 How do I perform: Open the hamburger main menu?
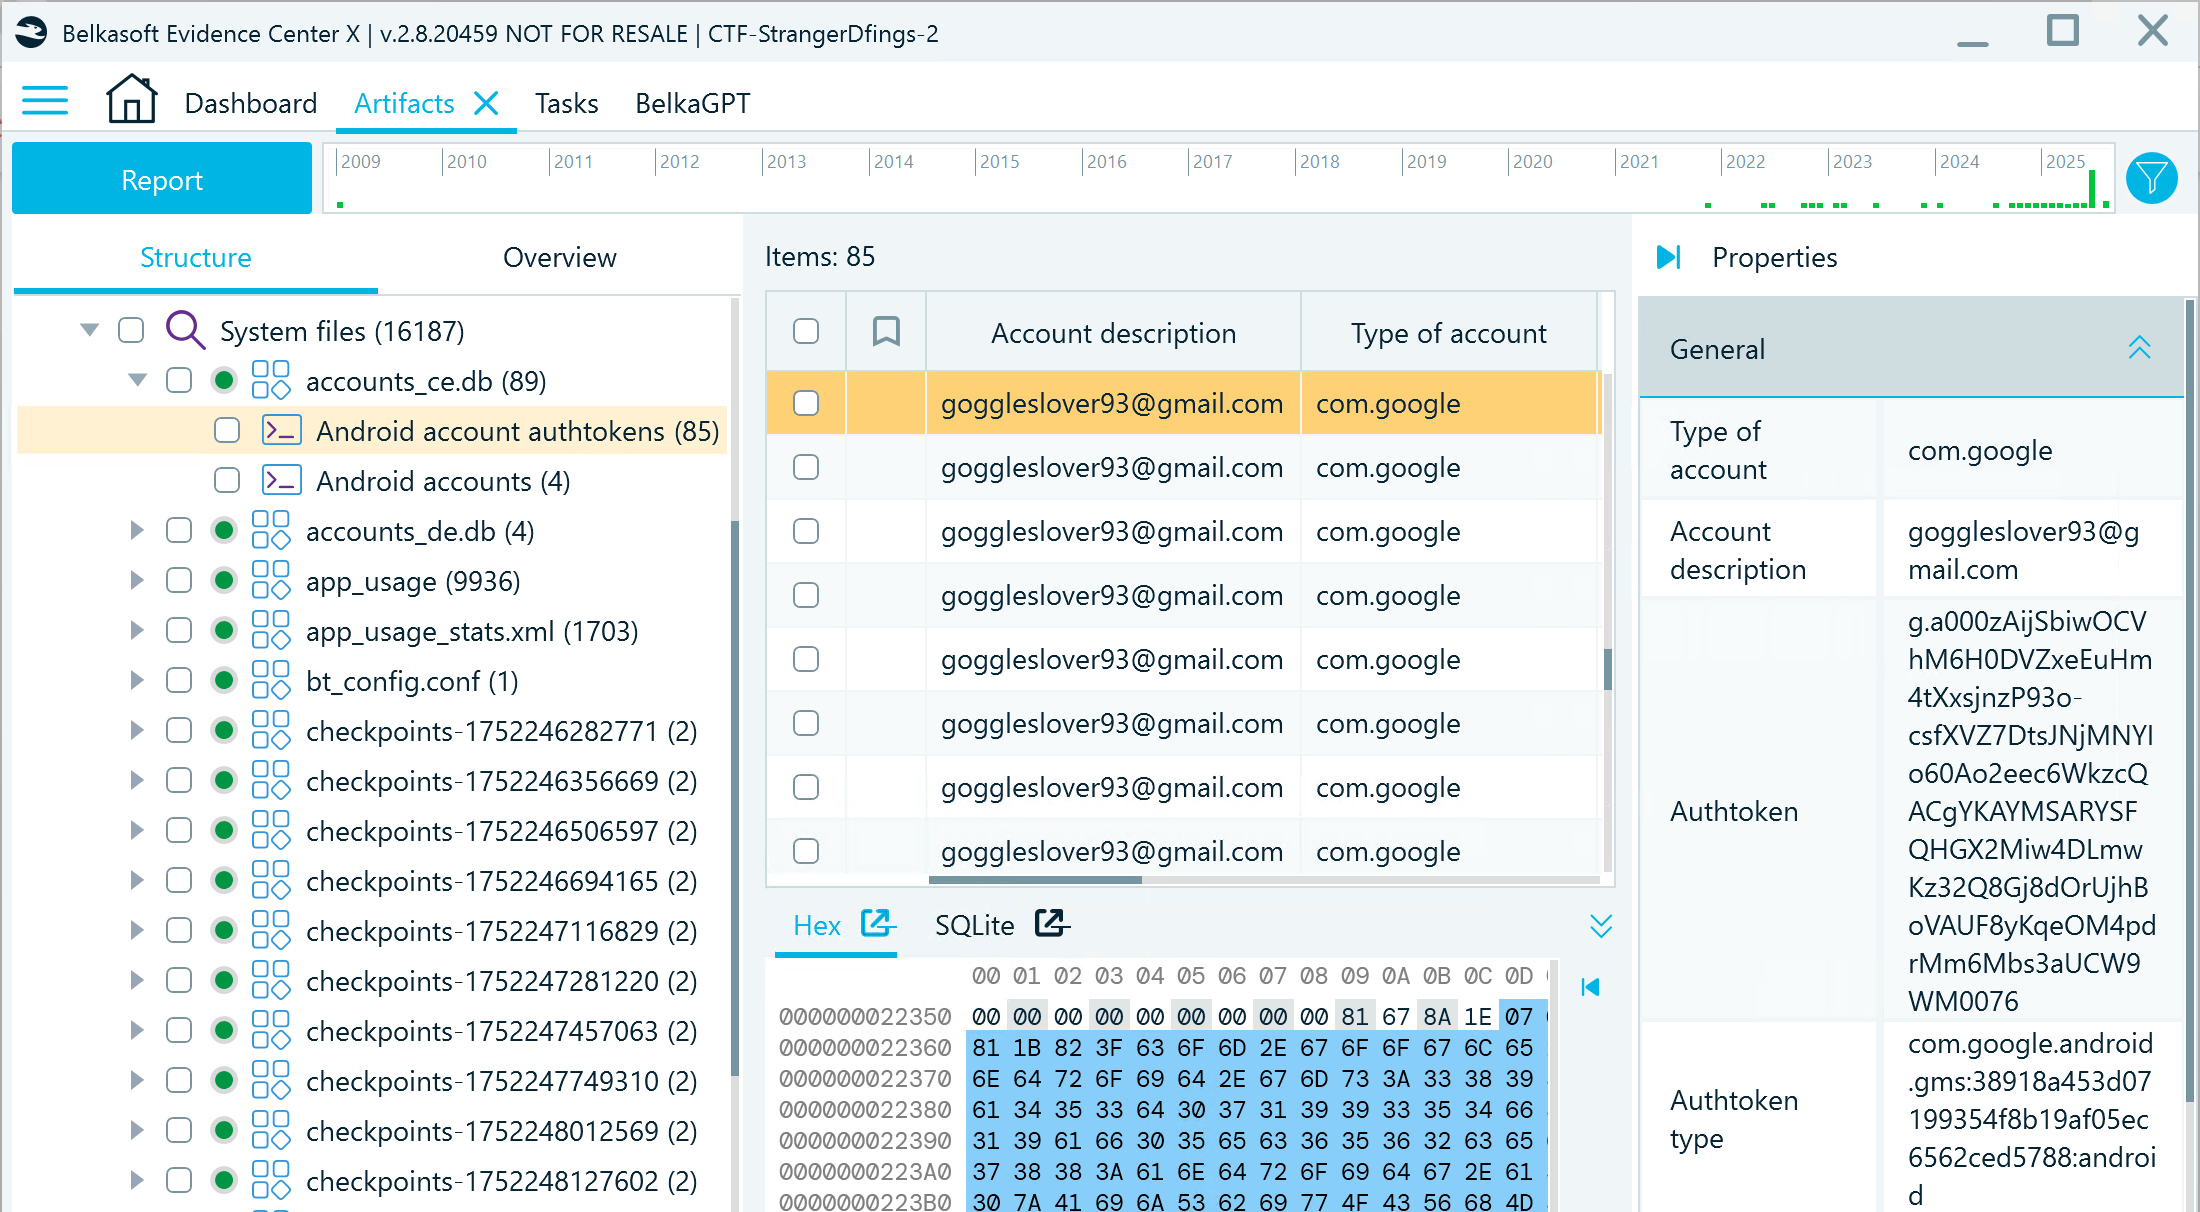[x=45, y=101]
